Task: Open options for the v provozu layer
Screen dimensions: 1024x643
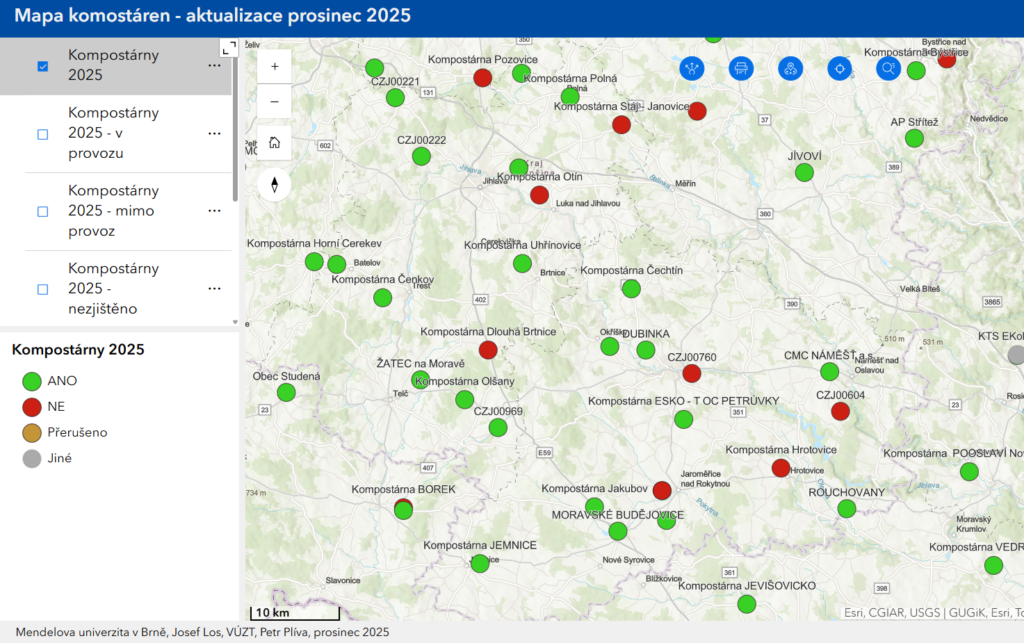Action: (x=214, y=133)
